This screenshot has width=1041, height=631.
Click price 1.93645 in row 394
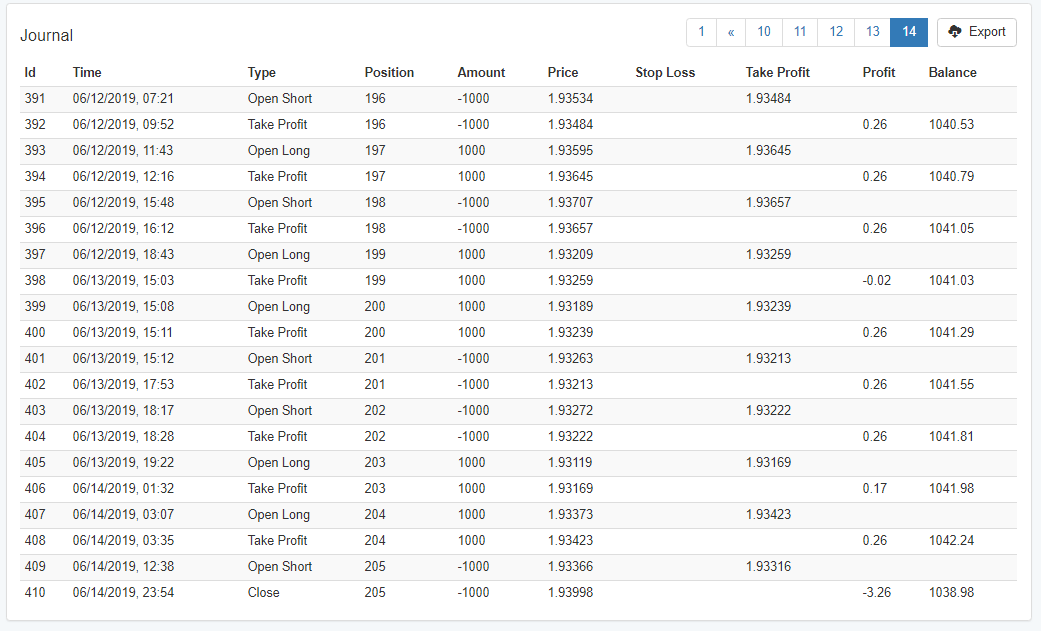click(x=570, y=176)
